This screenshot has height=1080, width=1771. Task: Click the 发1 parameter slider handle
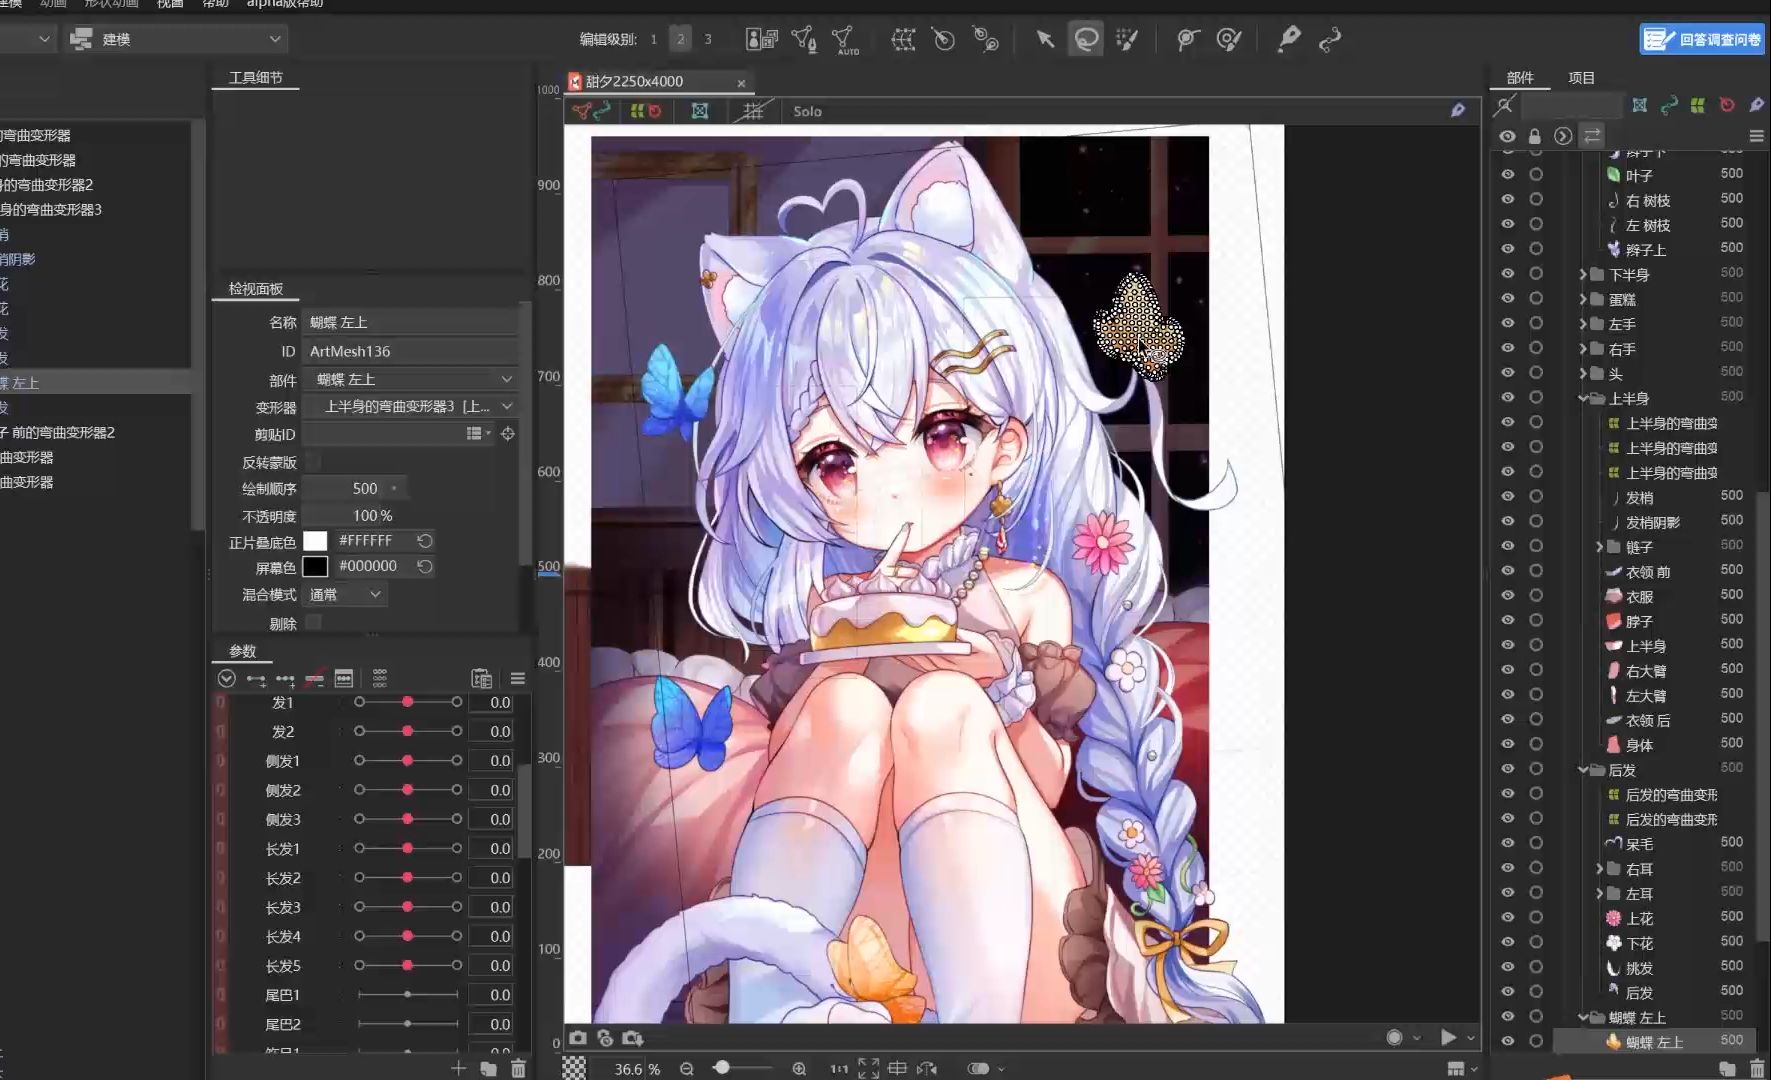[408, 702]
